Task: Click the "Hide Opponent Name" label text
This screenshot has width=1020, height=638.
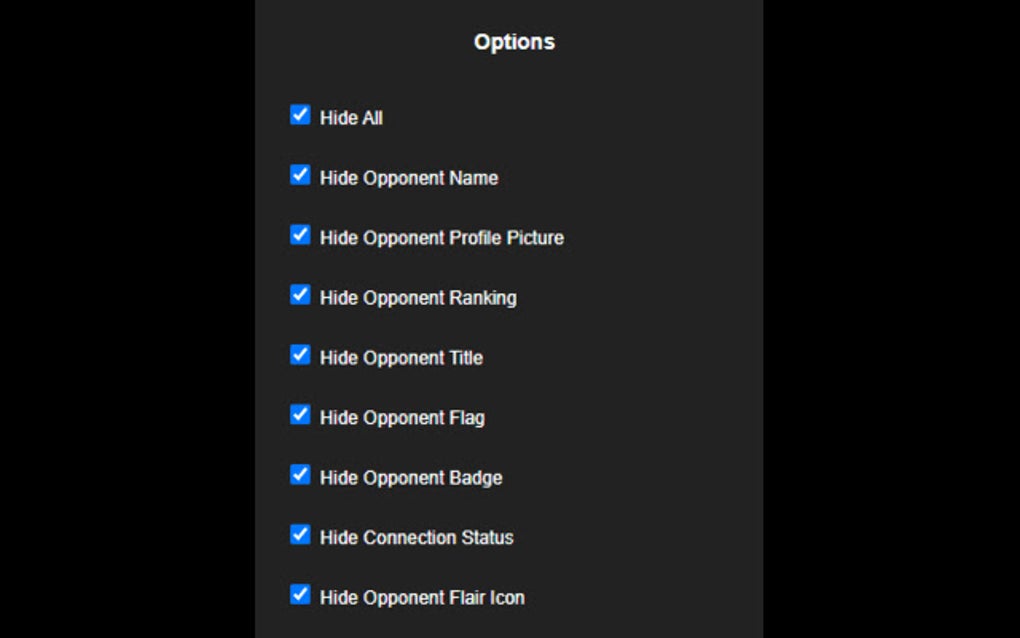Action: point(408,178)
